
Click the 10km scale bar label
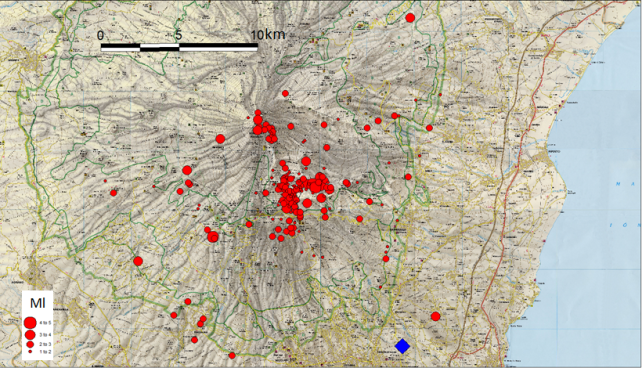268,35
